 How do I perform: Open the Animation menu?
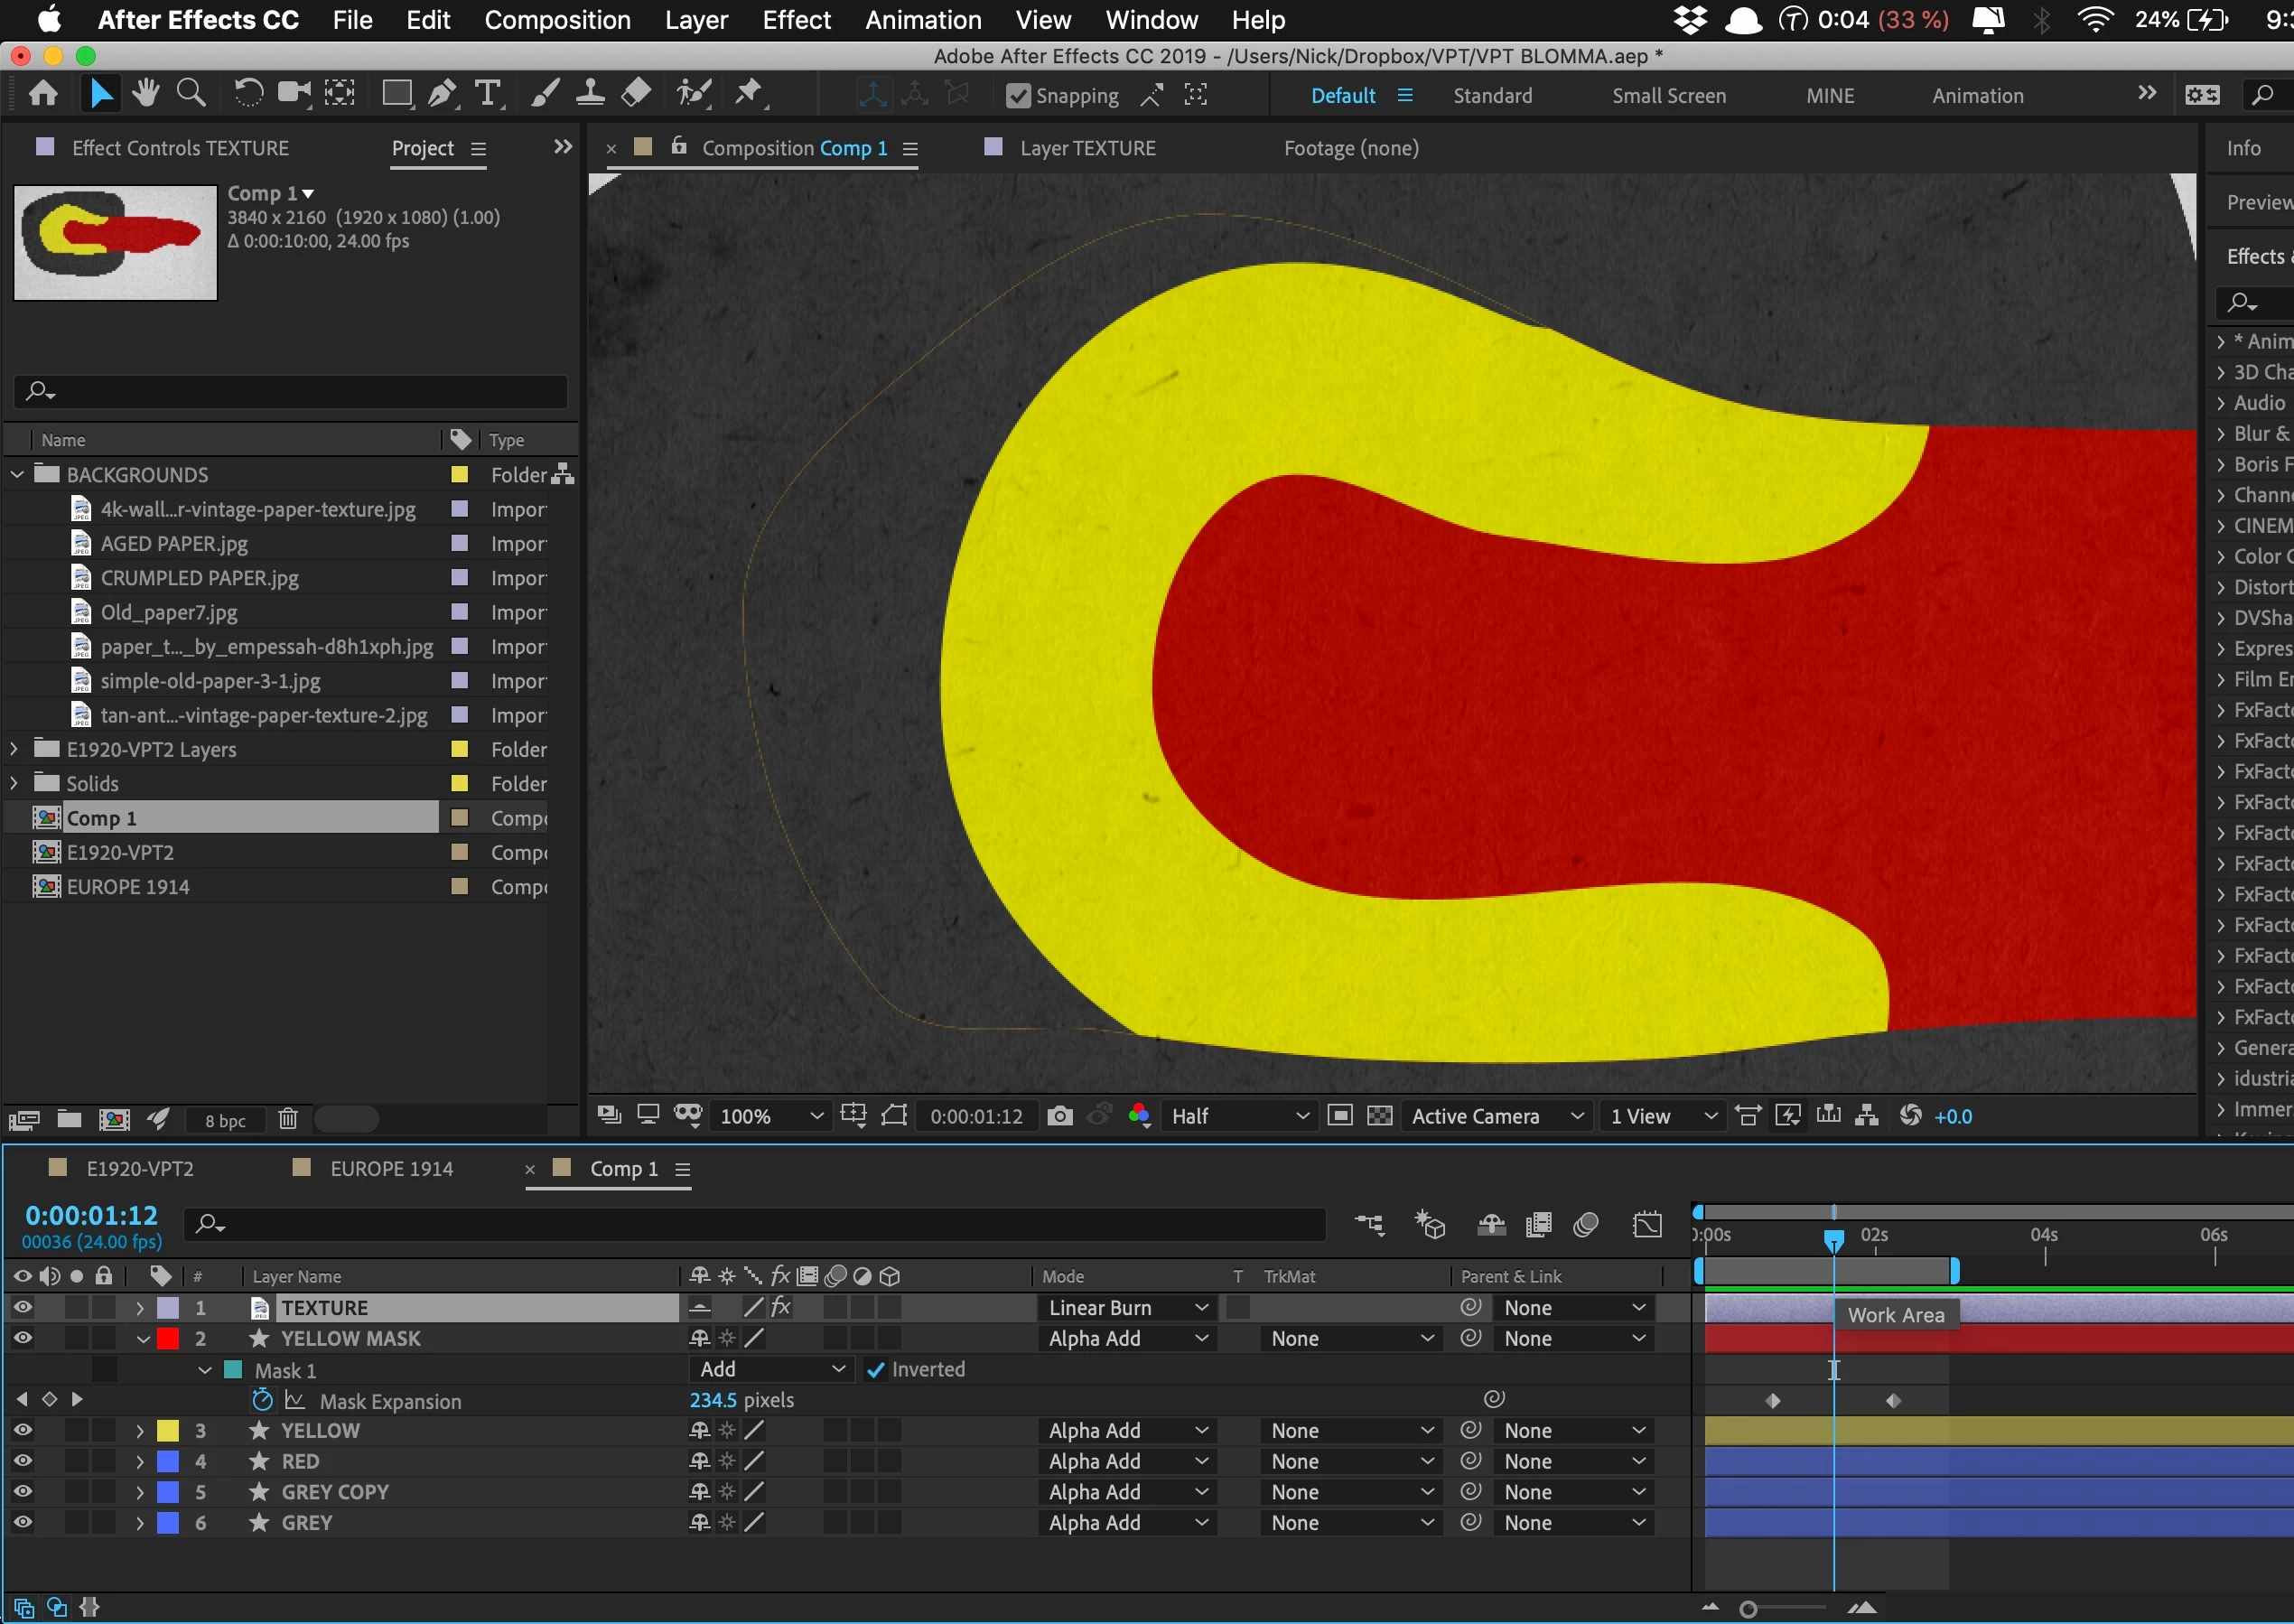[x=922, y=20]
